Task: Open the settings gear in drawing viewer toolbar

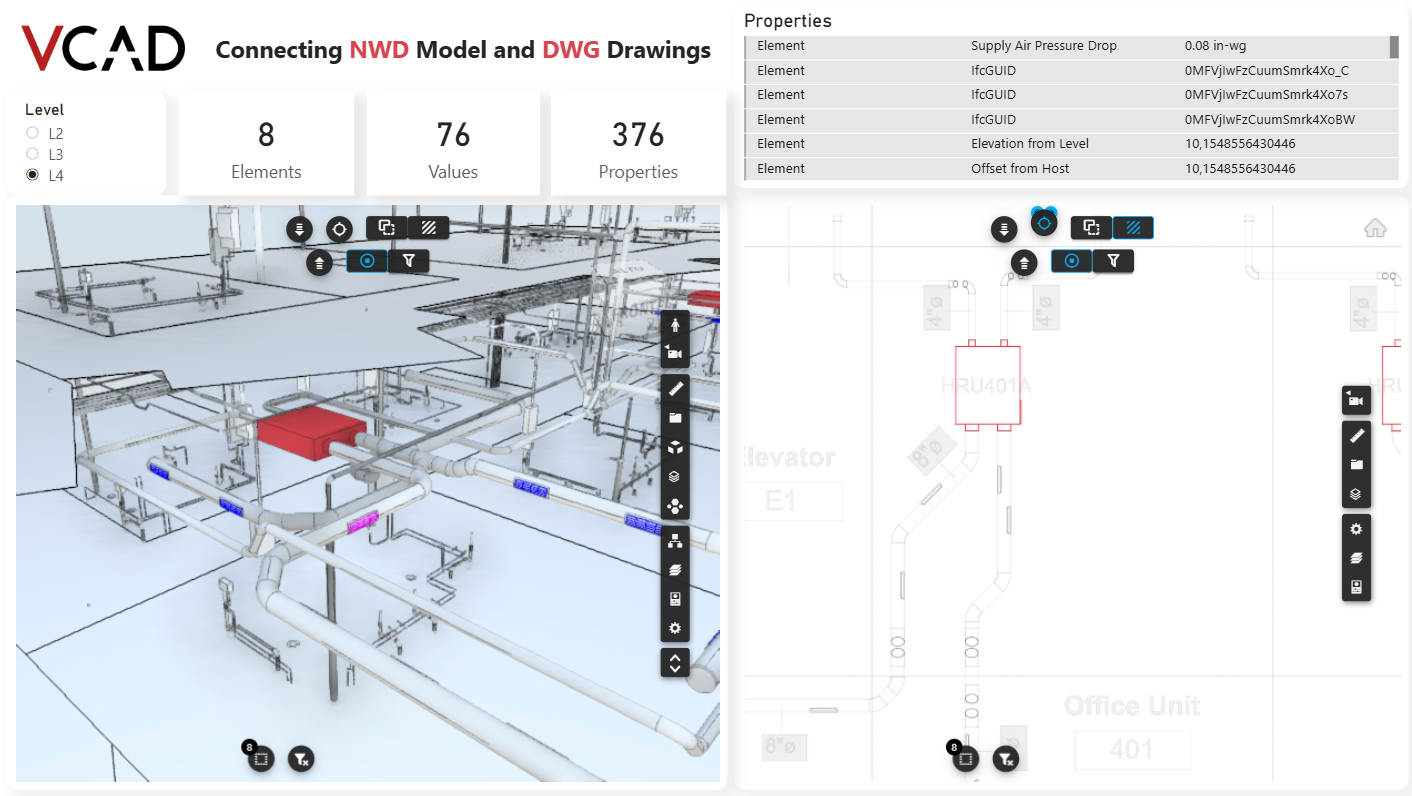Action: point(1356,529)
